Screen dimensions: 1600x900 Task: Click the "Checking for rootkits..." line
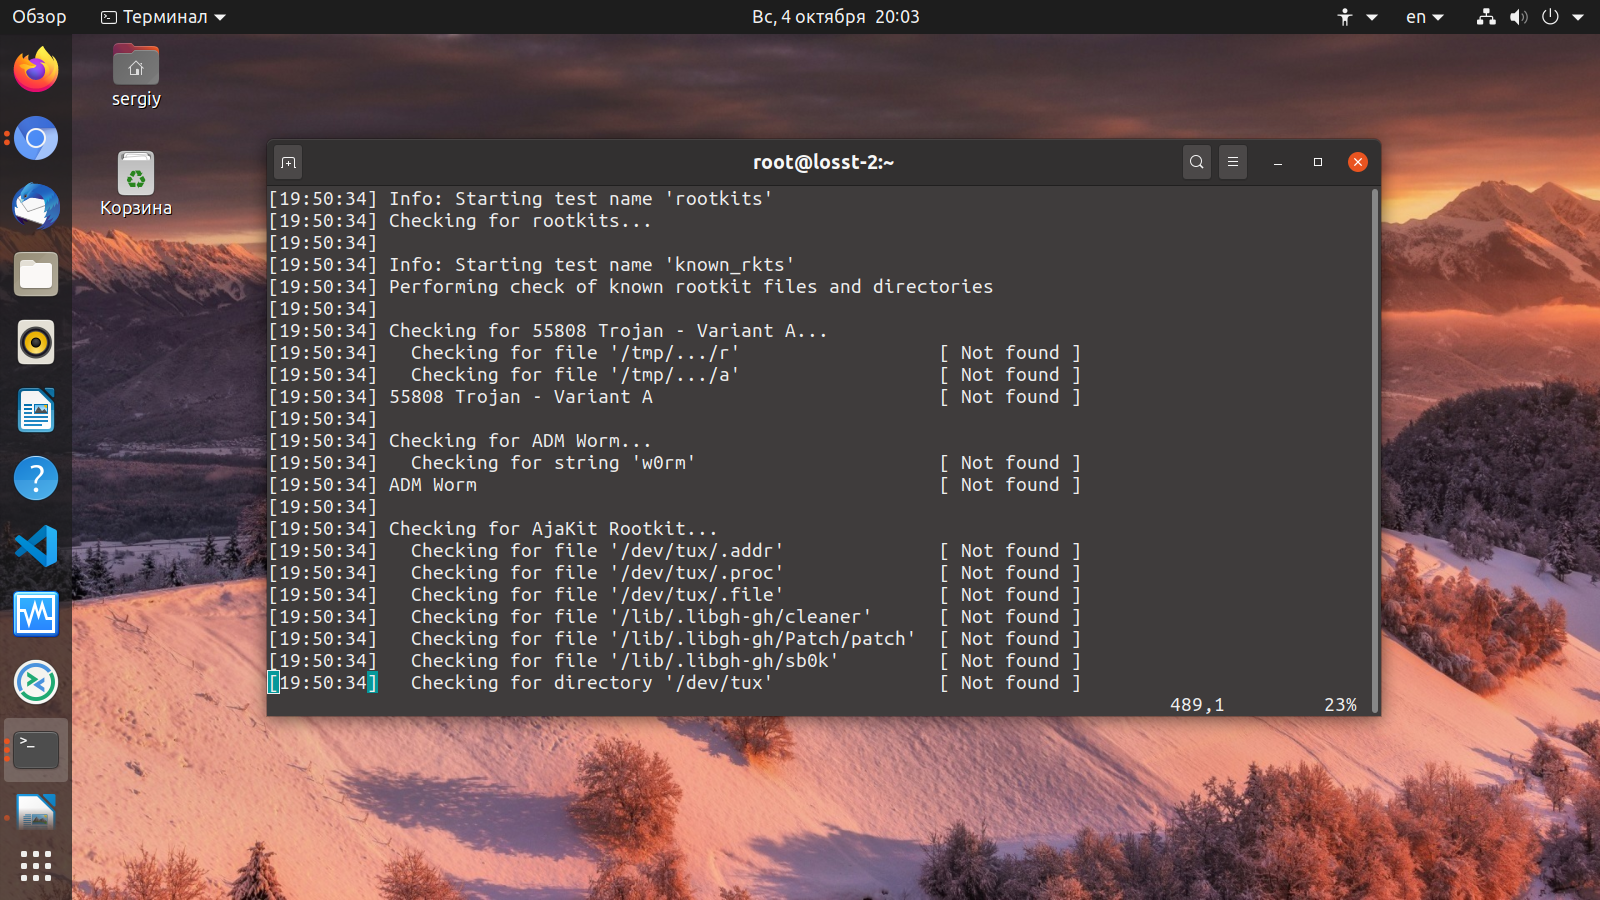(x=520, y=221)
